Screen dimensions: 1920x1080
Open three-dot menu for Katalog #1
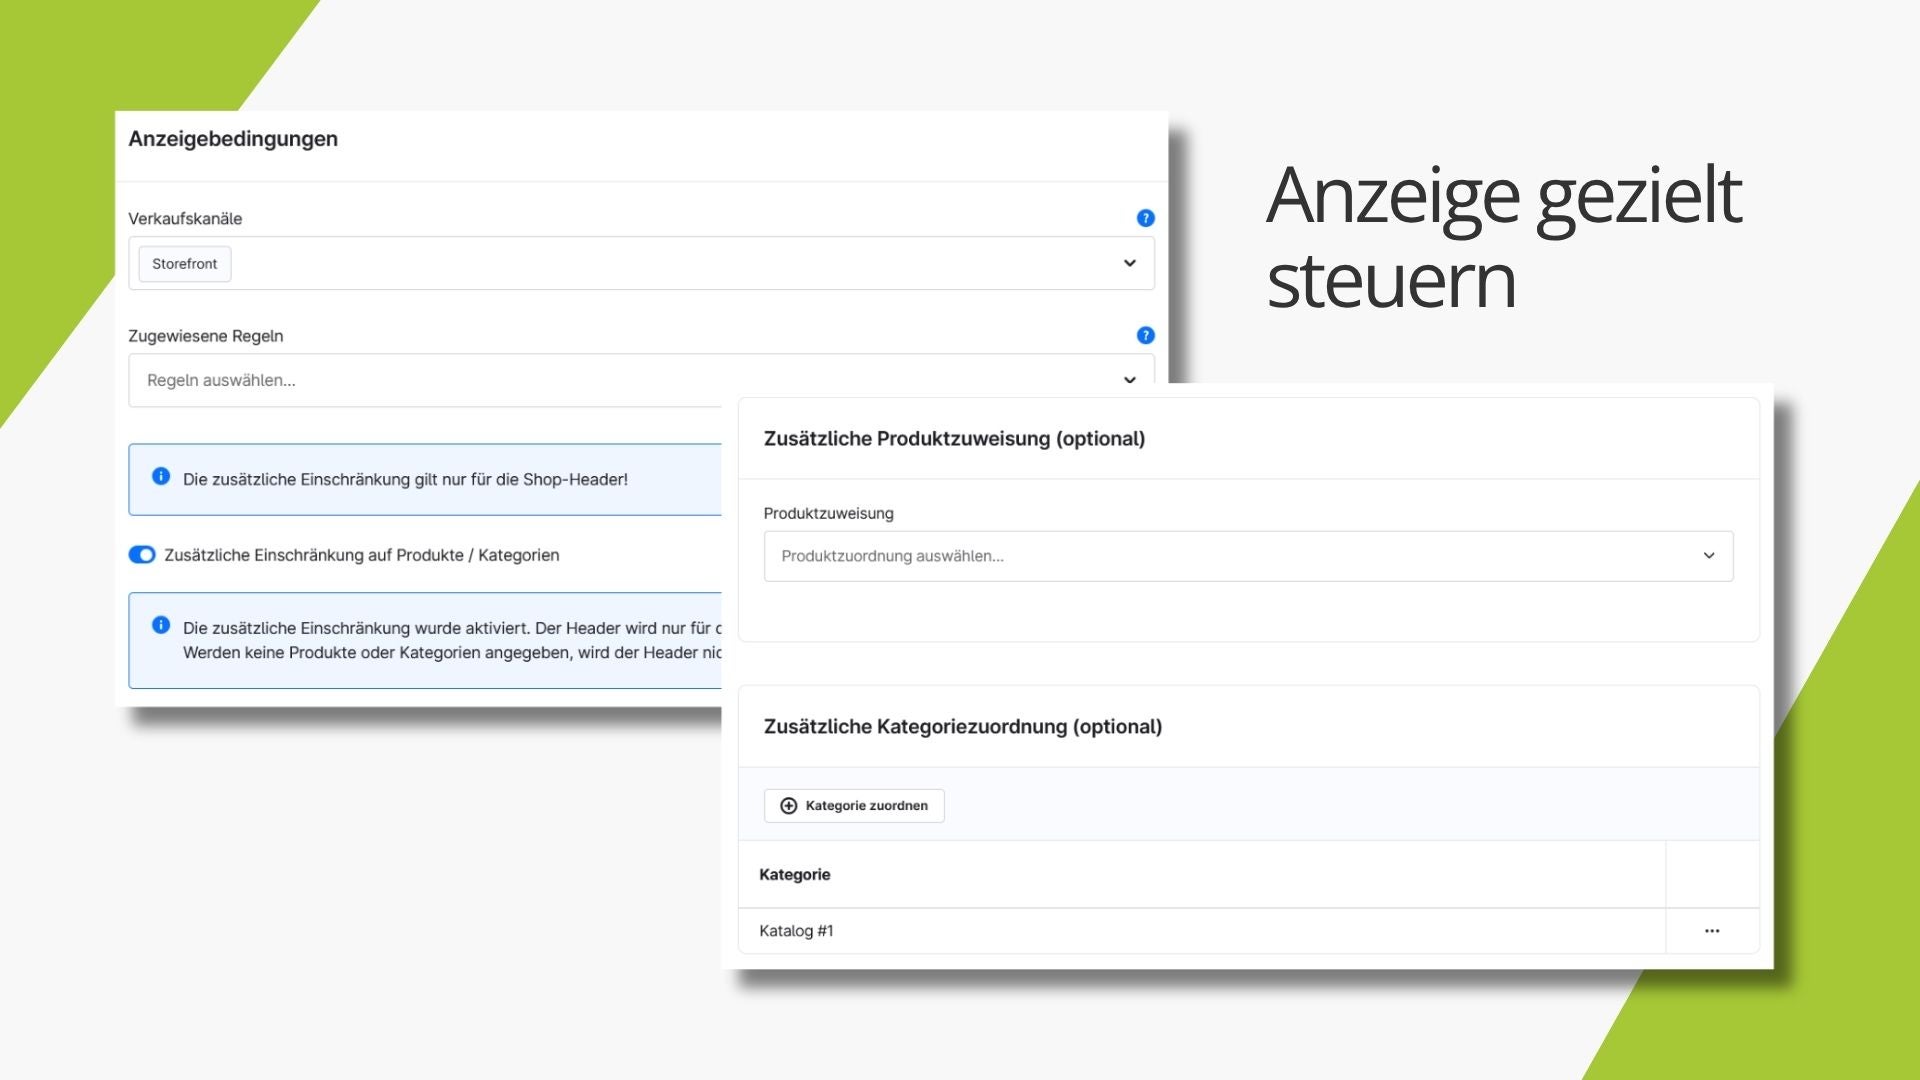(1712, 931)
